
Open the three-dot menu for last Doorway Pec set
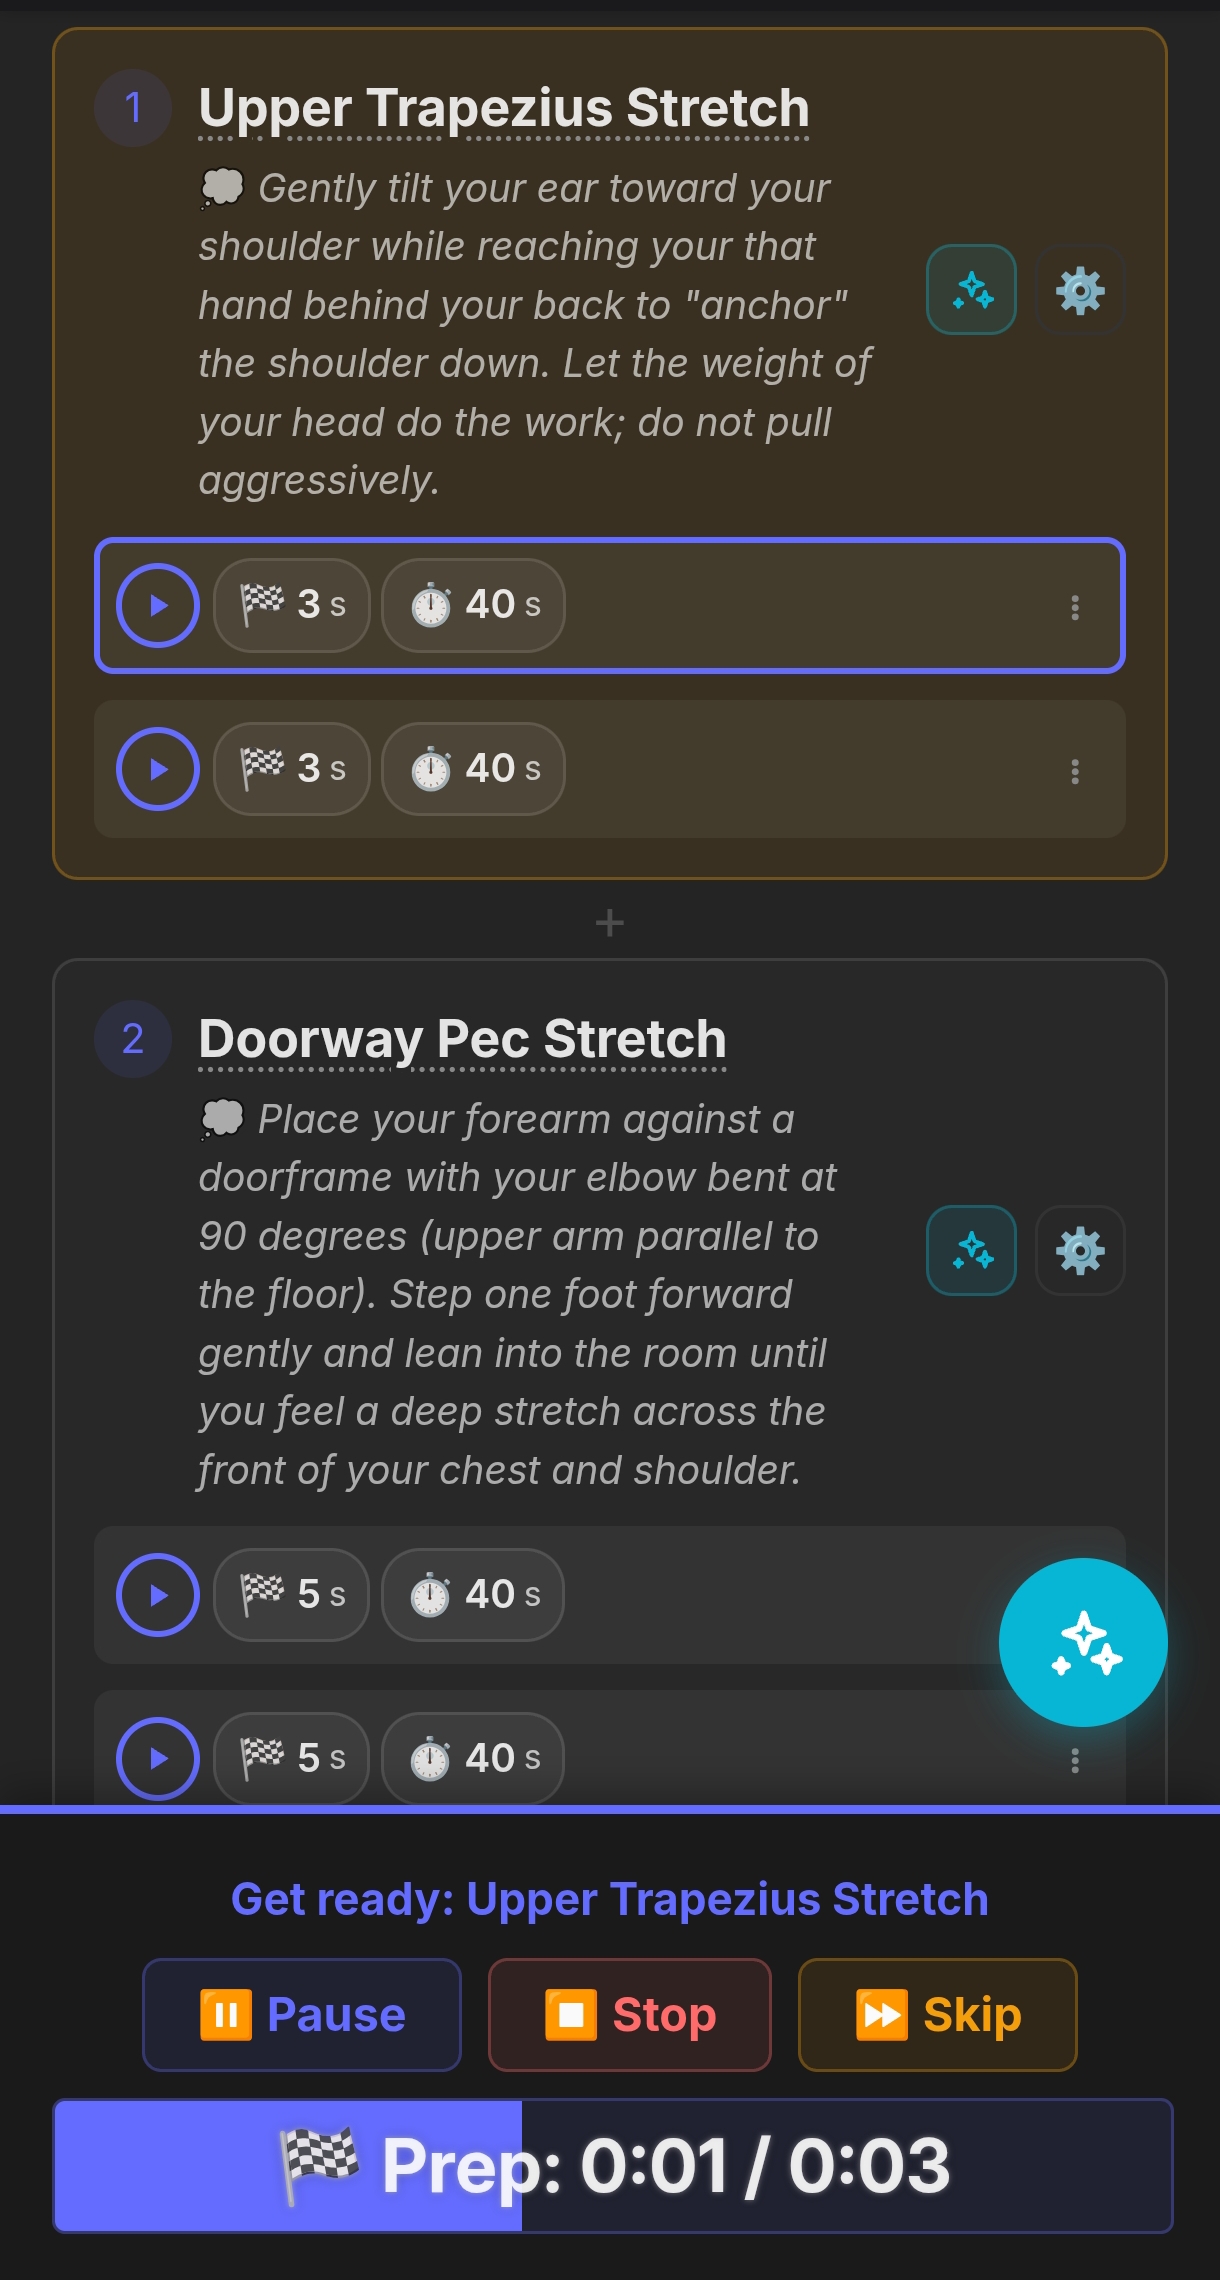[1075, 1758]
